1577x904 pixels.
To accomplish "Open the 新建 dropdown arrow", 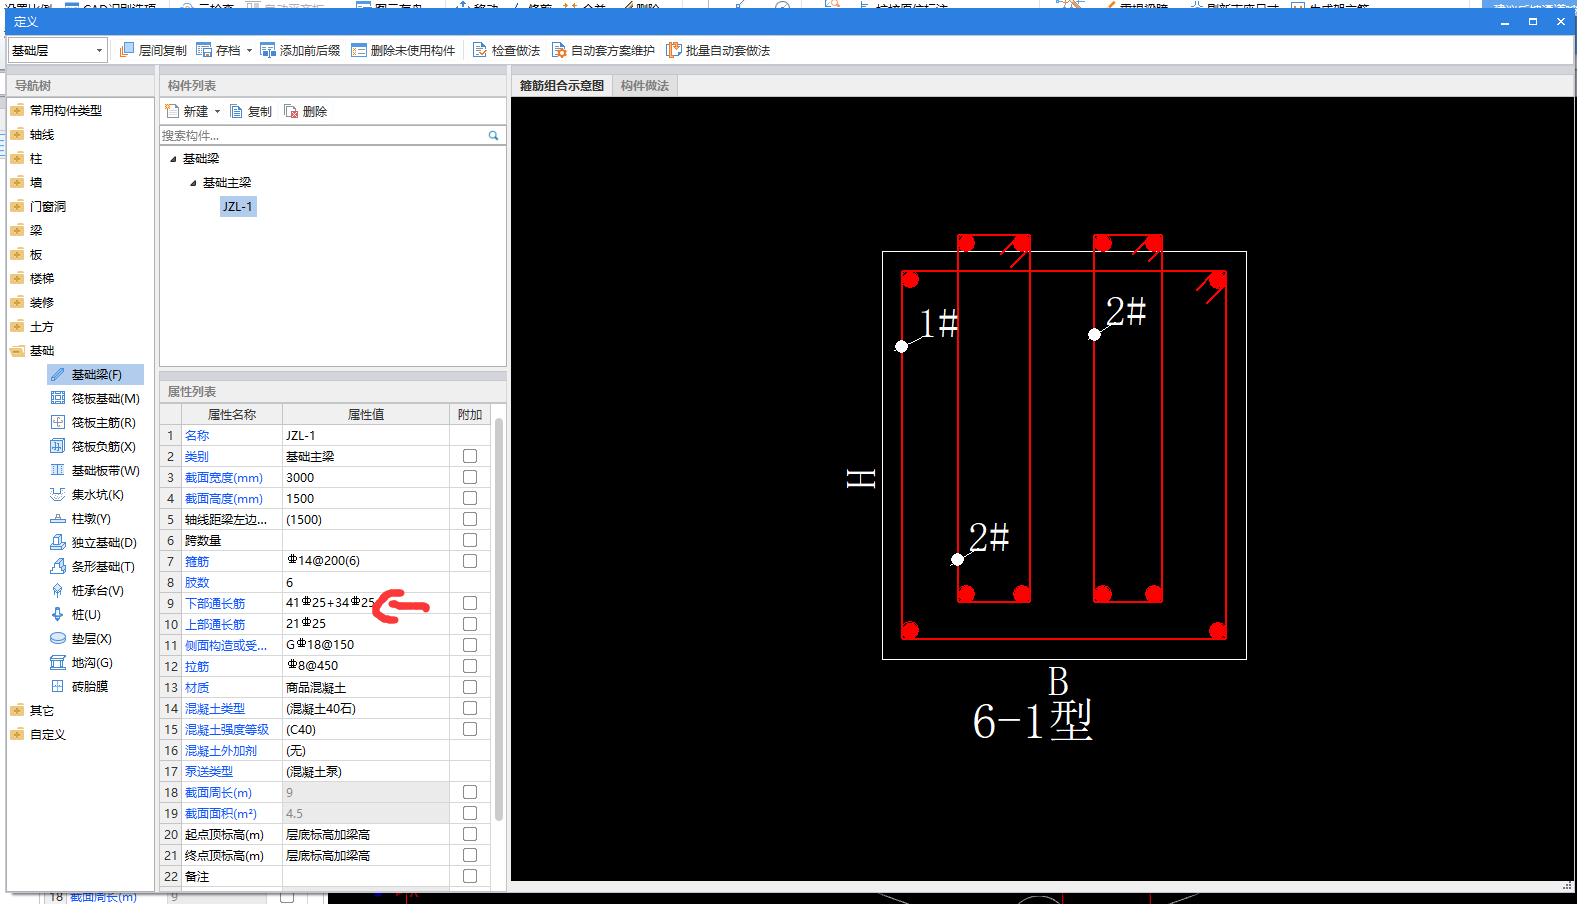I will pyautogui.click(x=217, y=112).
